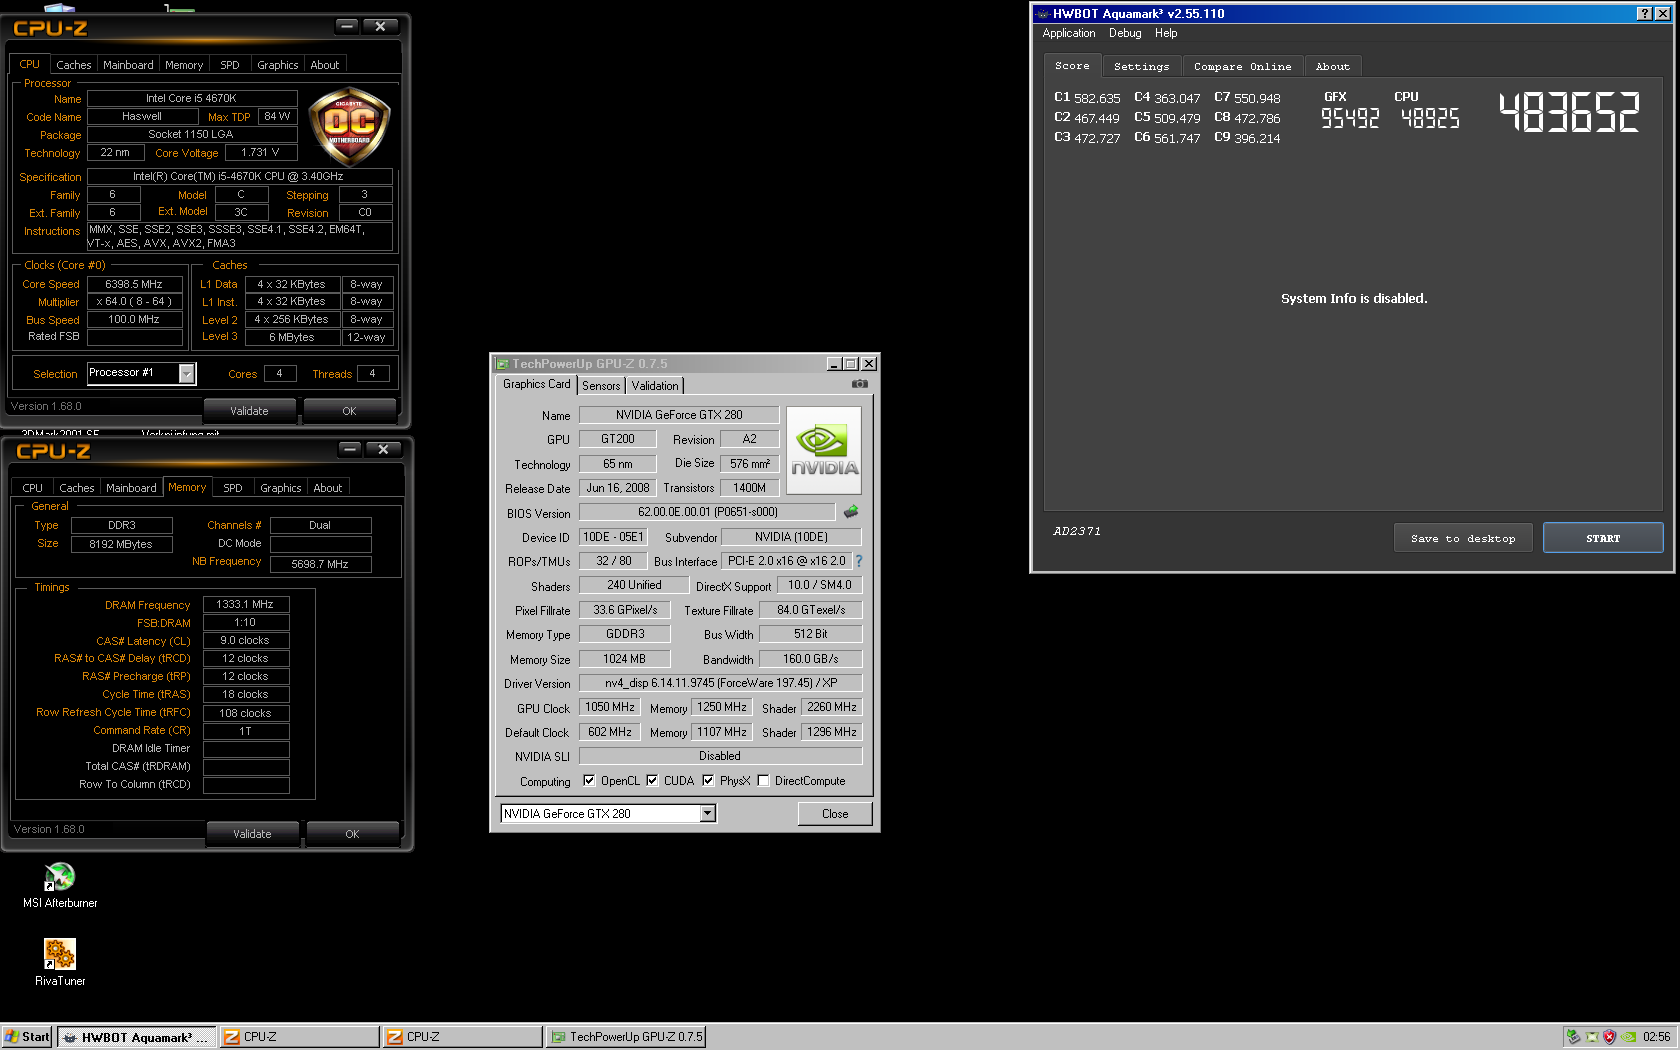Viewport: 1680px width, 1050px height.
Task: Select the Score tab in HWBOT Aquamark
Action: pos(1072,65)
